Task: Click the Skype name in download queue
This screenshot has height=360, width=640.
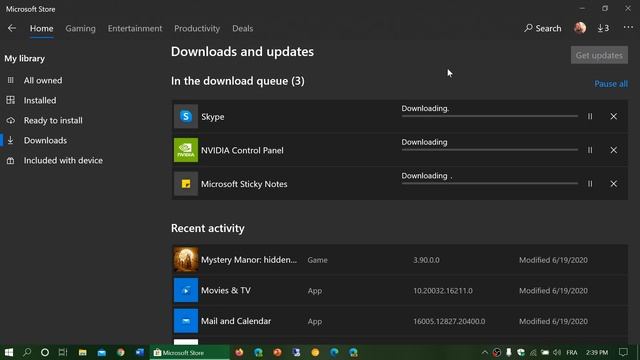Action: (x=212, y=117)
